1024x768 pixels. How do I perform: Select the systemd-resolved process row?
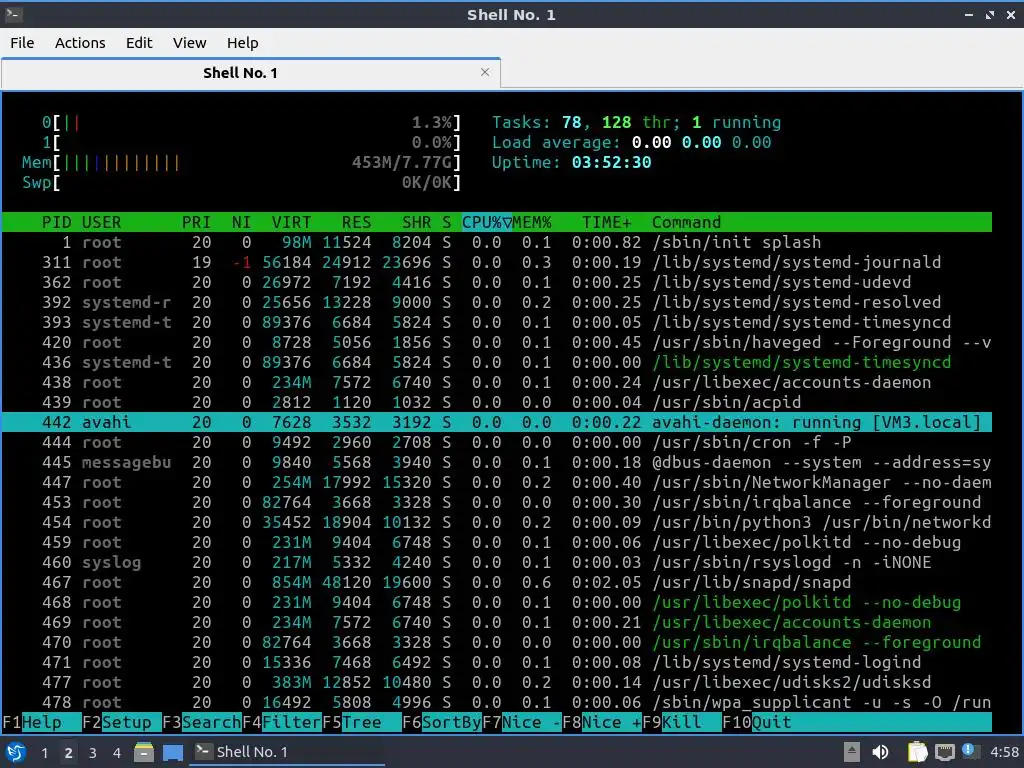[x=497, y=302]
